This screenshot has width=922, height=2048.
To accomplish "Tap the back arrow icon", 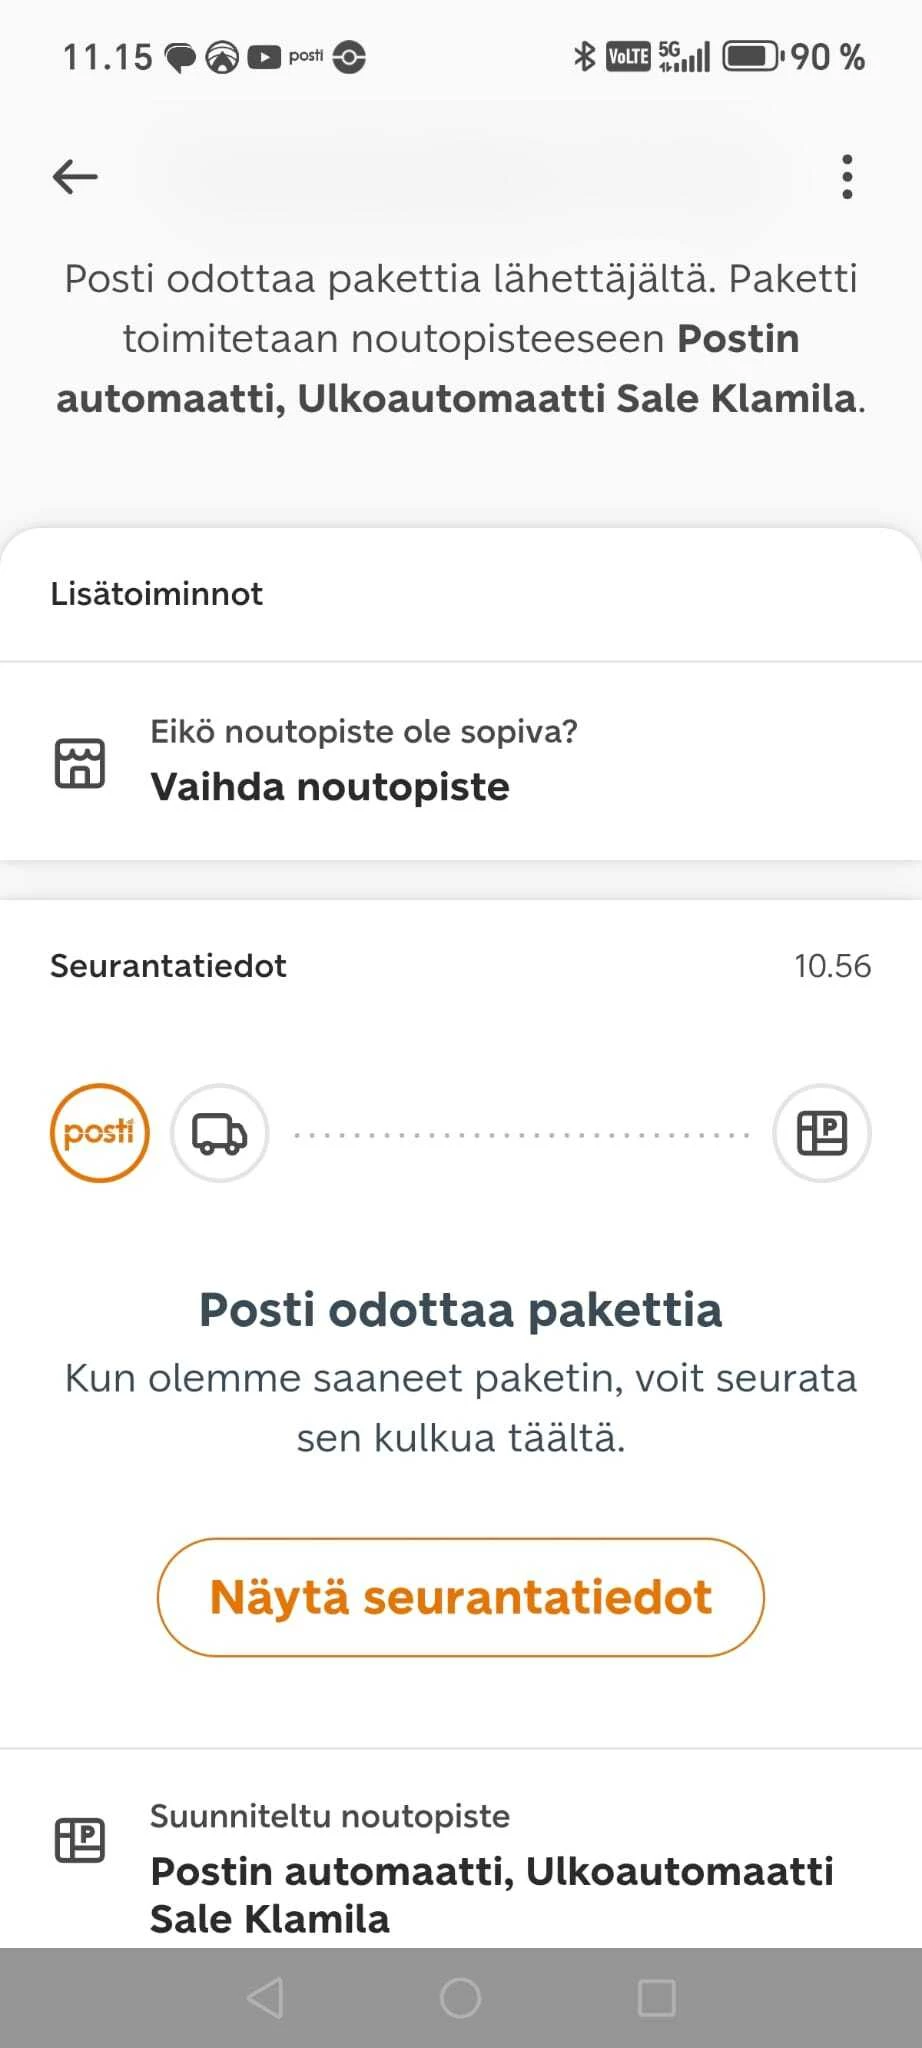I will coord(75,177).
